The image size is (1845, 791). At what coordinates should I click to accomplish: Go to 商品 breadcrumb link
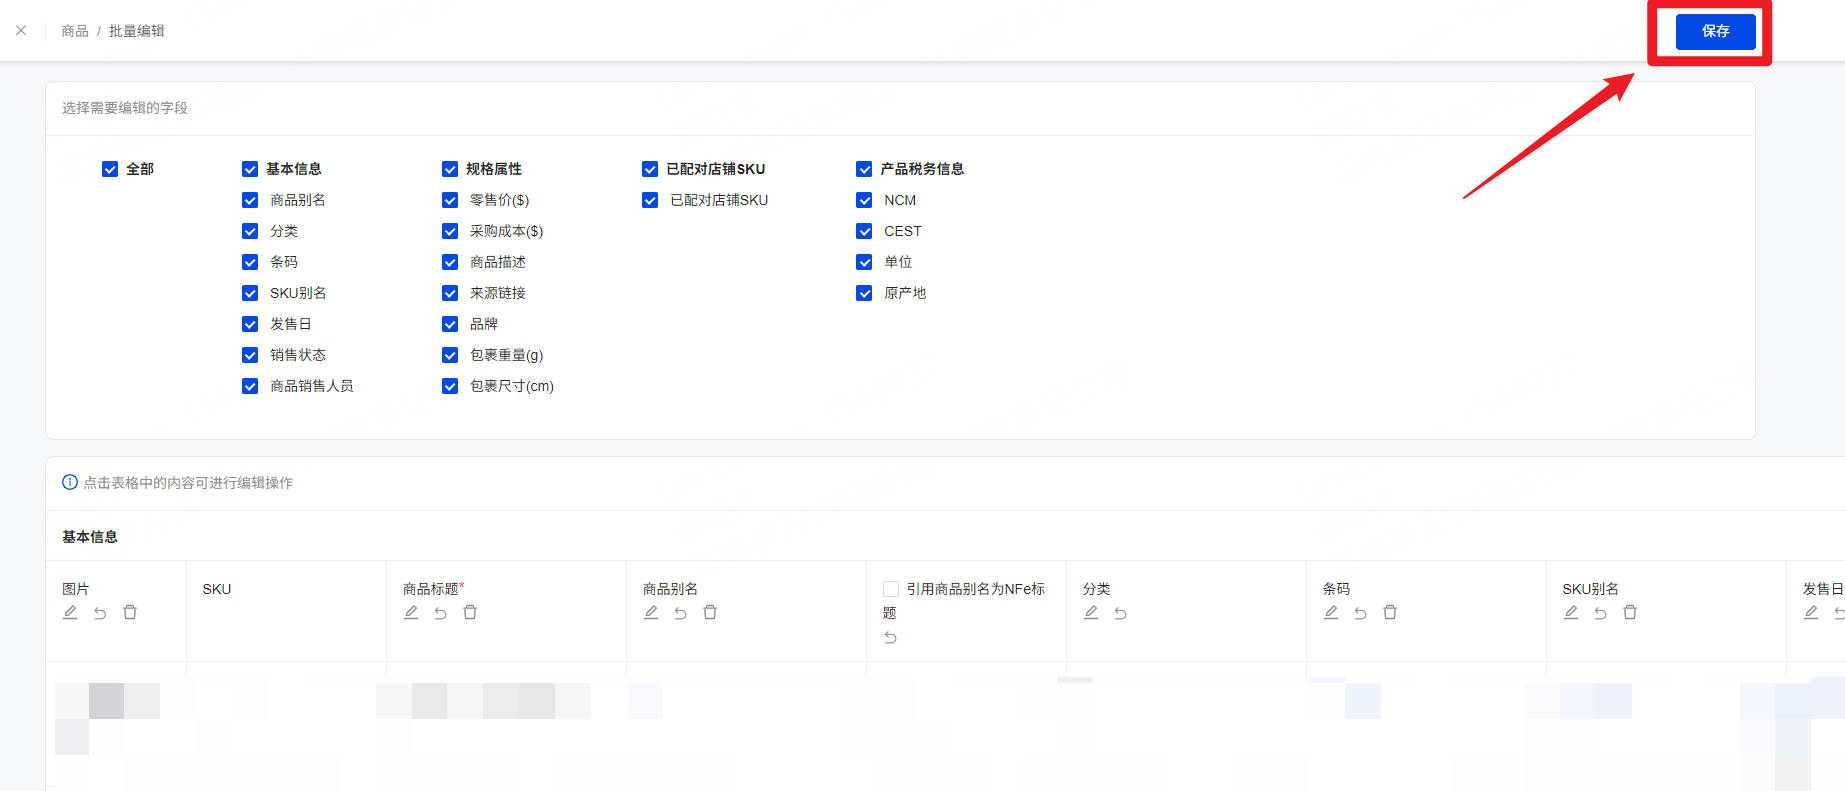[75, 31]
